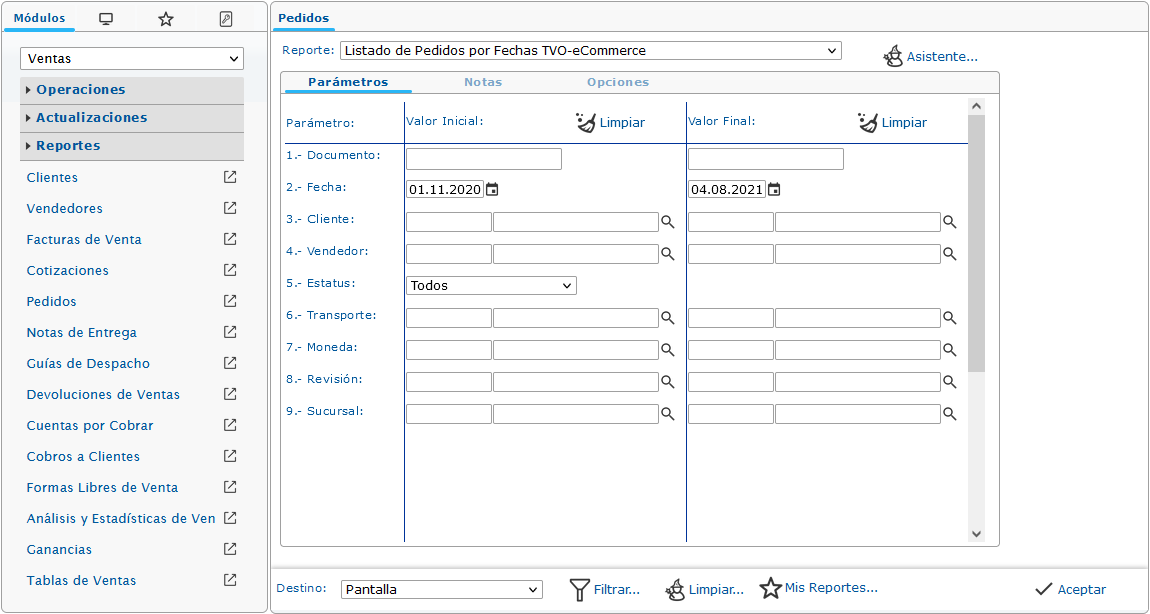Viewport: 1150px width, 614px height.
Task: Open Formas Libres de Venta external icon
Action: point(230,487)
